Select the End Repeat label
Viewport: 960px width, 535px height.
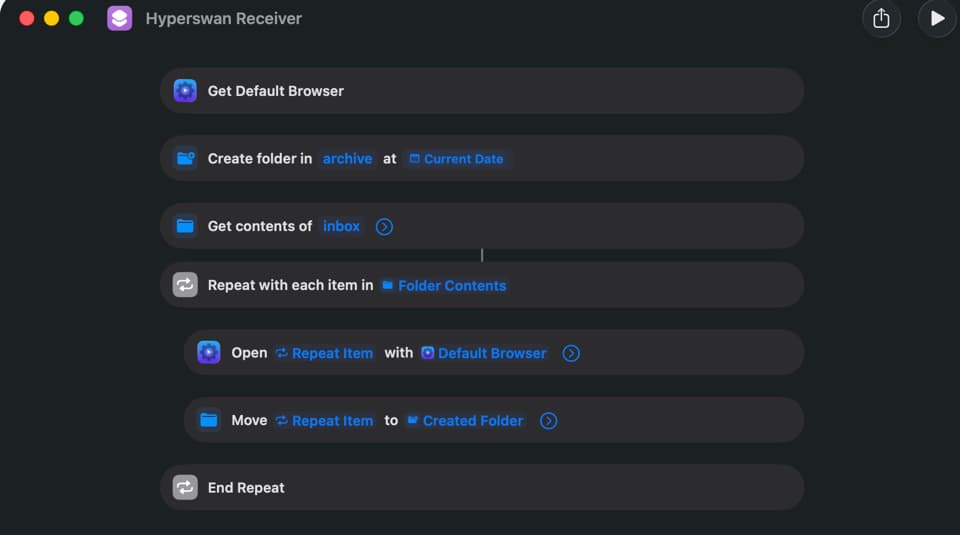click(x=246, y=488)
